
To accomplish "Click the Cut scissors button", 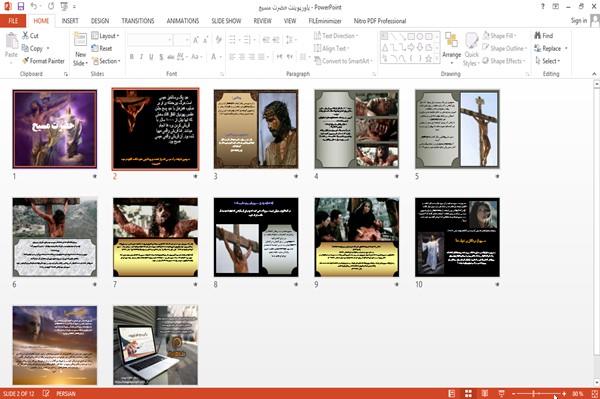I will (30, 36).
